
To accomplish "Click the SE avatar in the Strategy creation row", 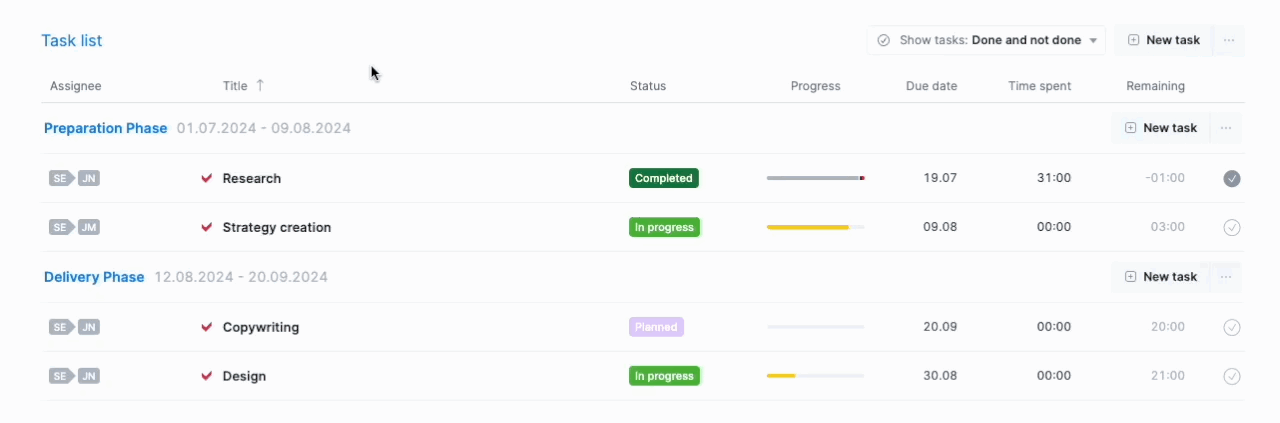I will (61, 227).
